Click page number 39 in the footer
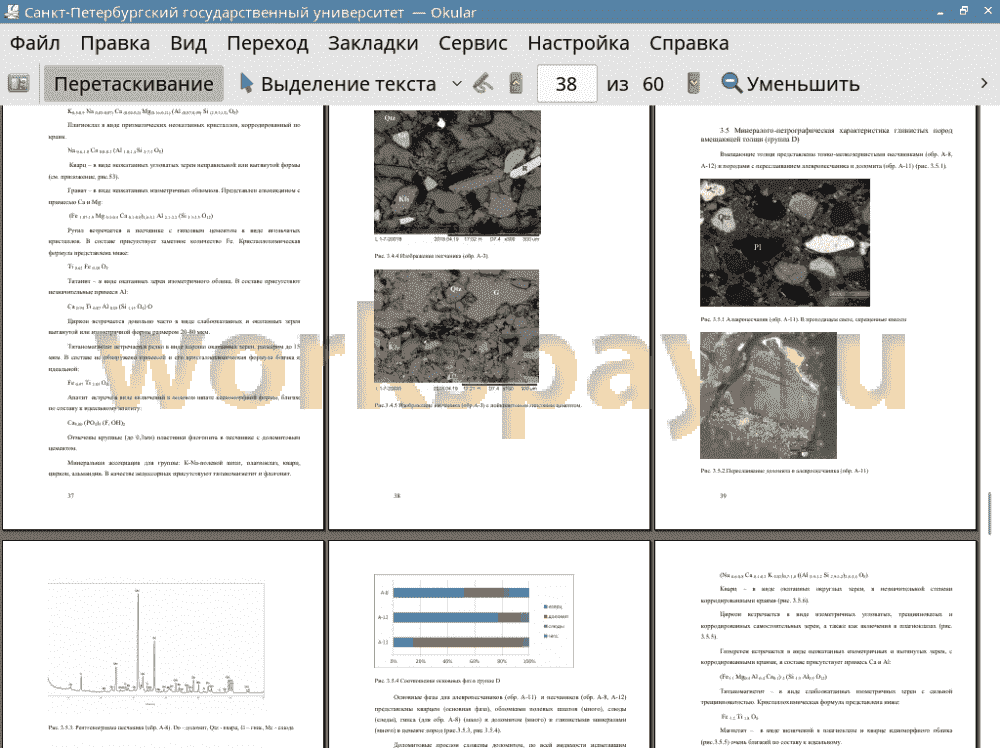This screenshot has width=1000, height=748. click(x=723, y=495)
